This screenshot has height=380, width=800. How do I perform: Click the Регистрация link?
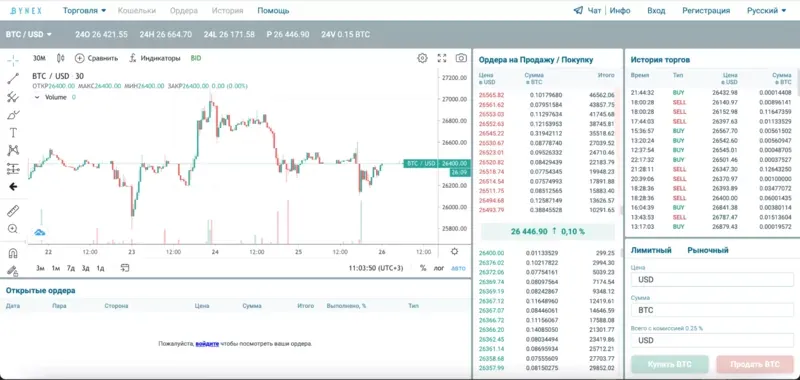pos(706,10)
